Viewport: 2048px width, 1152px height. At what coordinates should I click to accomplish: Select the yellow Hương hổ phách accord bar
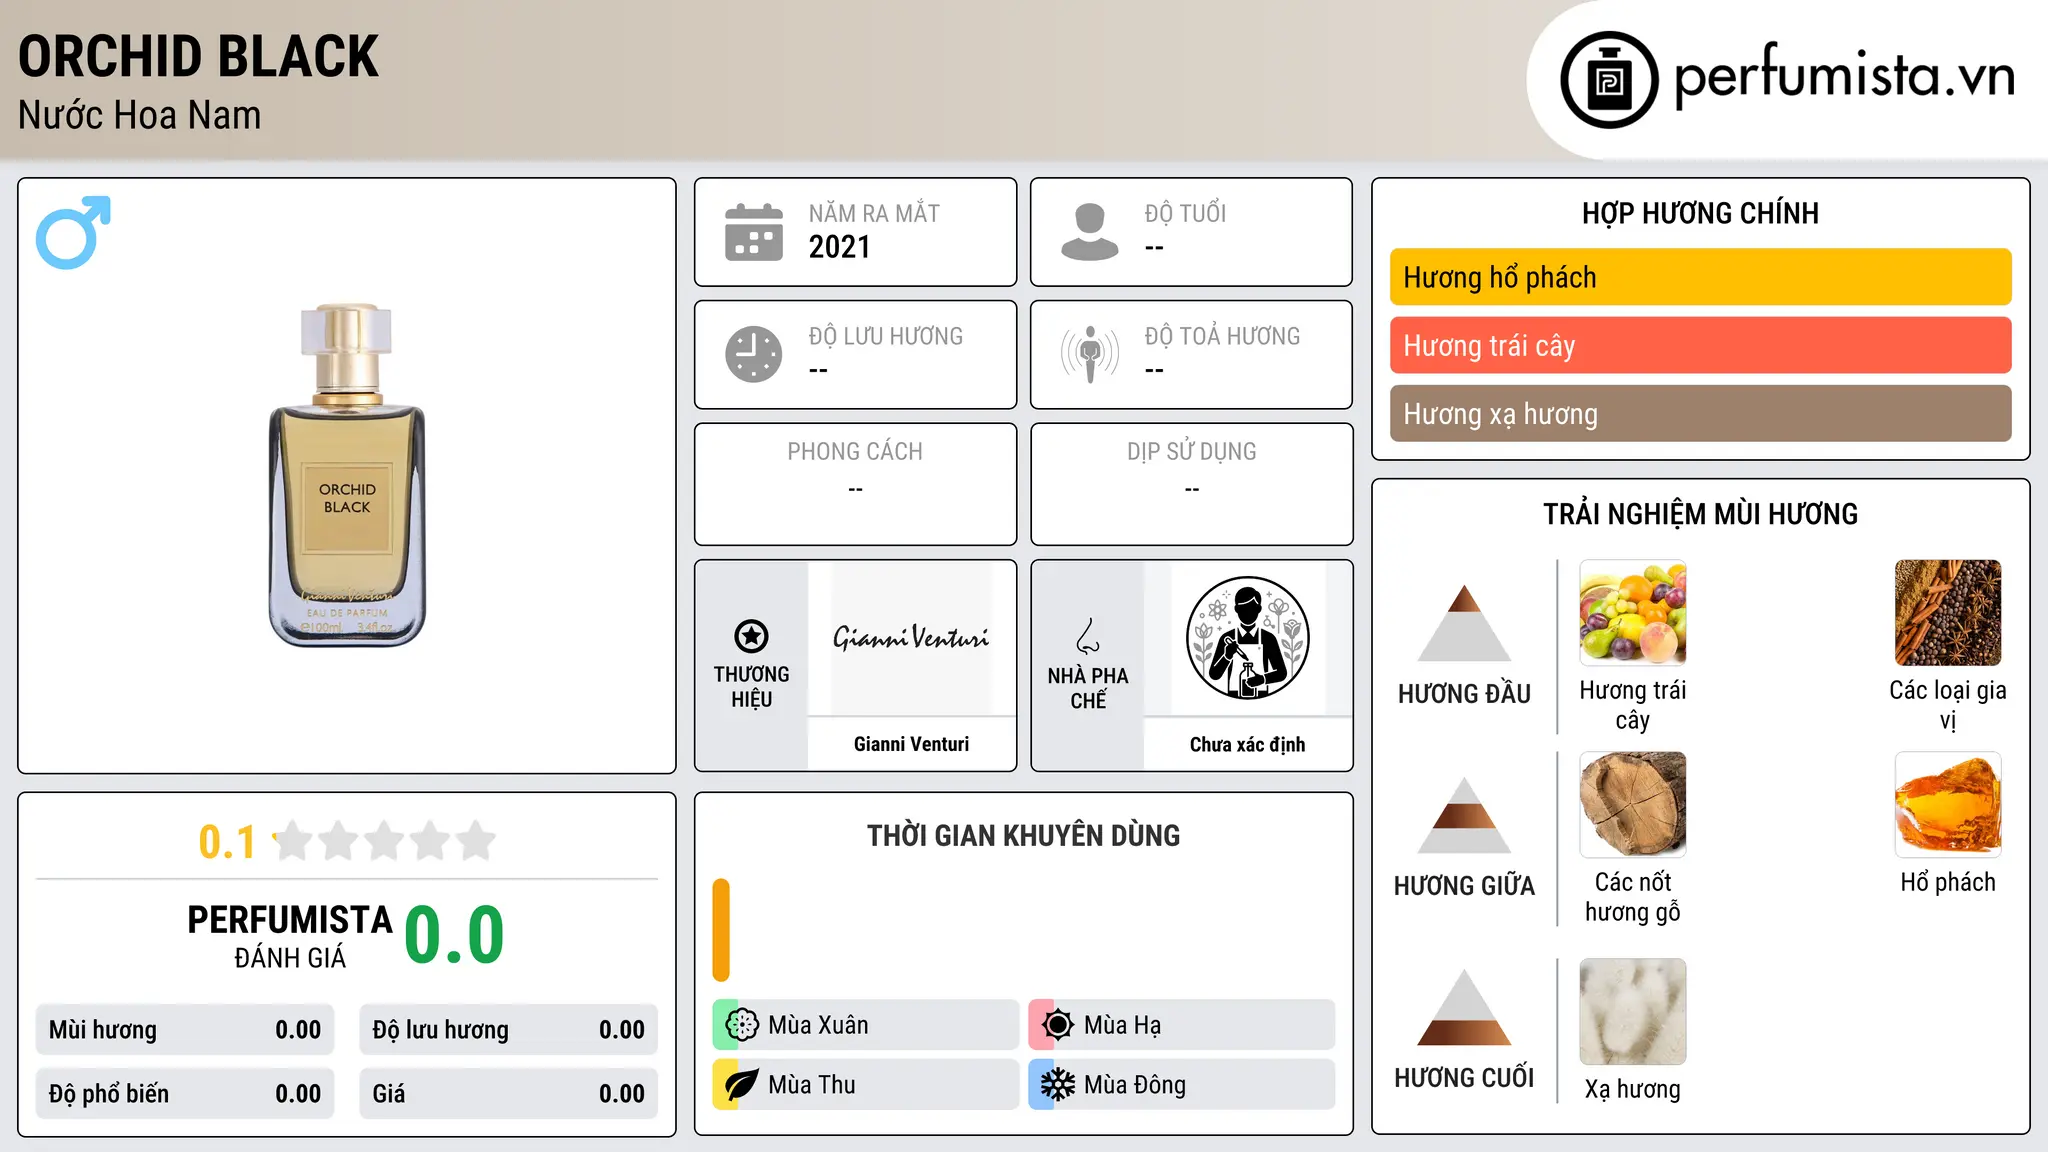pos(1700,277)
